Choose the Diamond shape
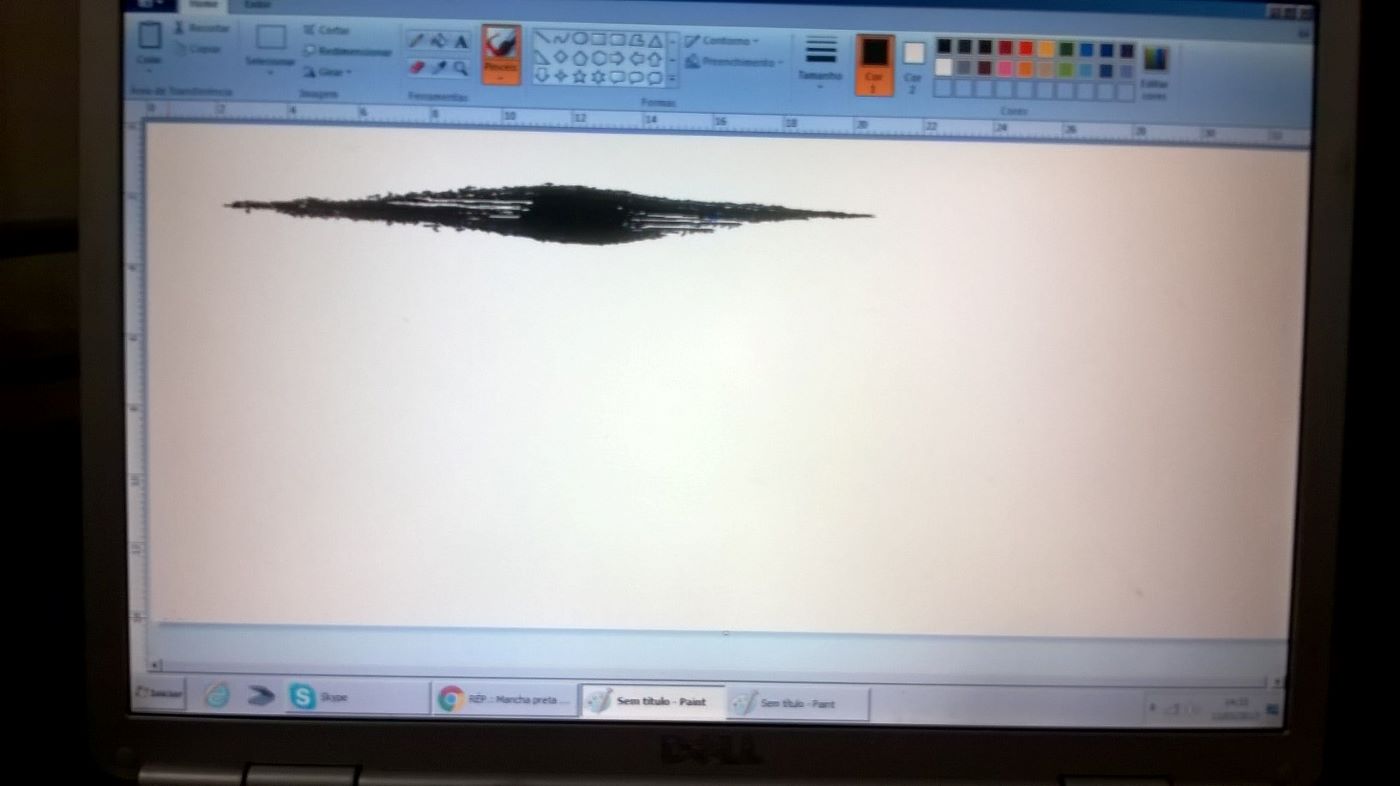This screenshot has width=1400, height=786. coord(561,57)
